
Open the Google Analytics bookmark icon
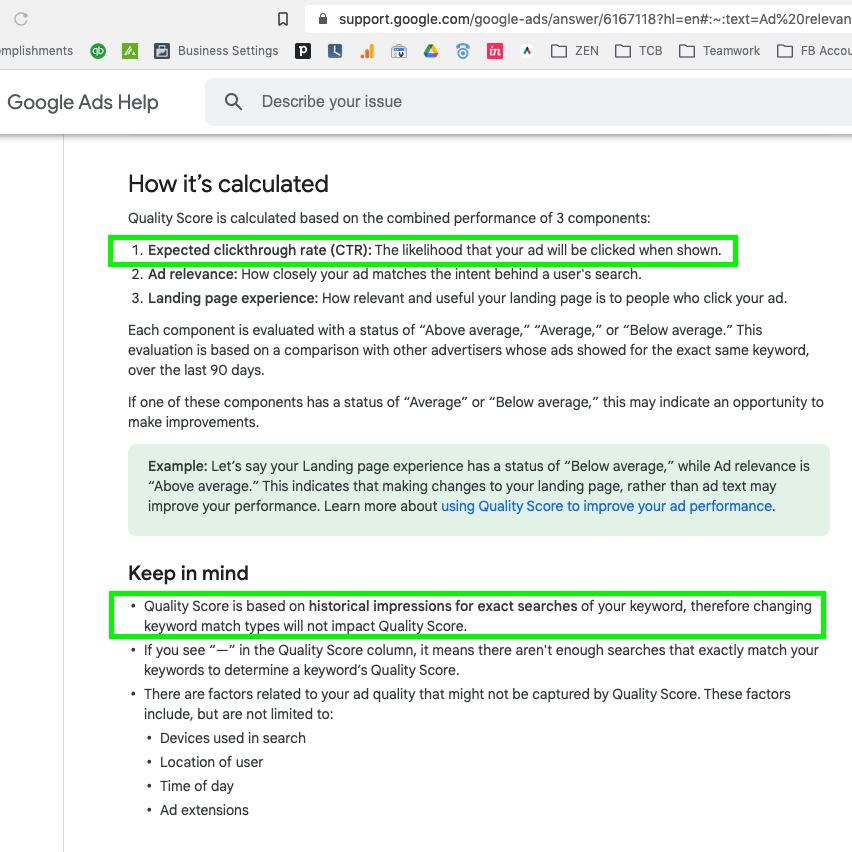[x=367, y=51]
